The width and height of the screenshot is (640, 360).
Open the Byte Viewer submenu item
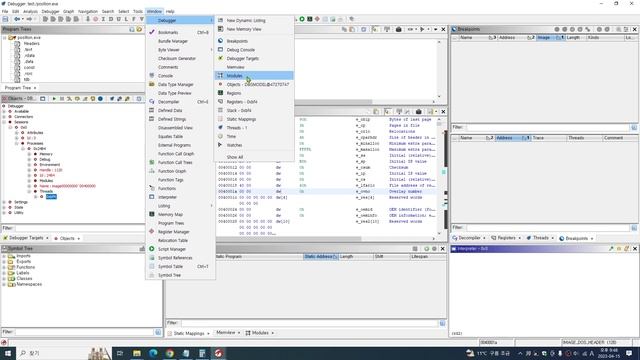(x=180, y=50)
